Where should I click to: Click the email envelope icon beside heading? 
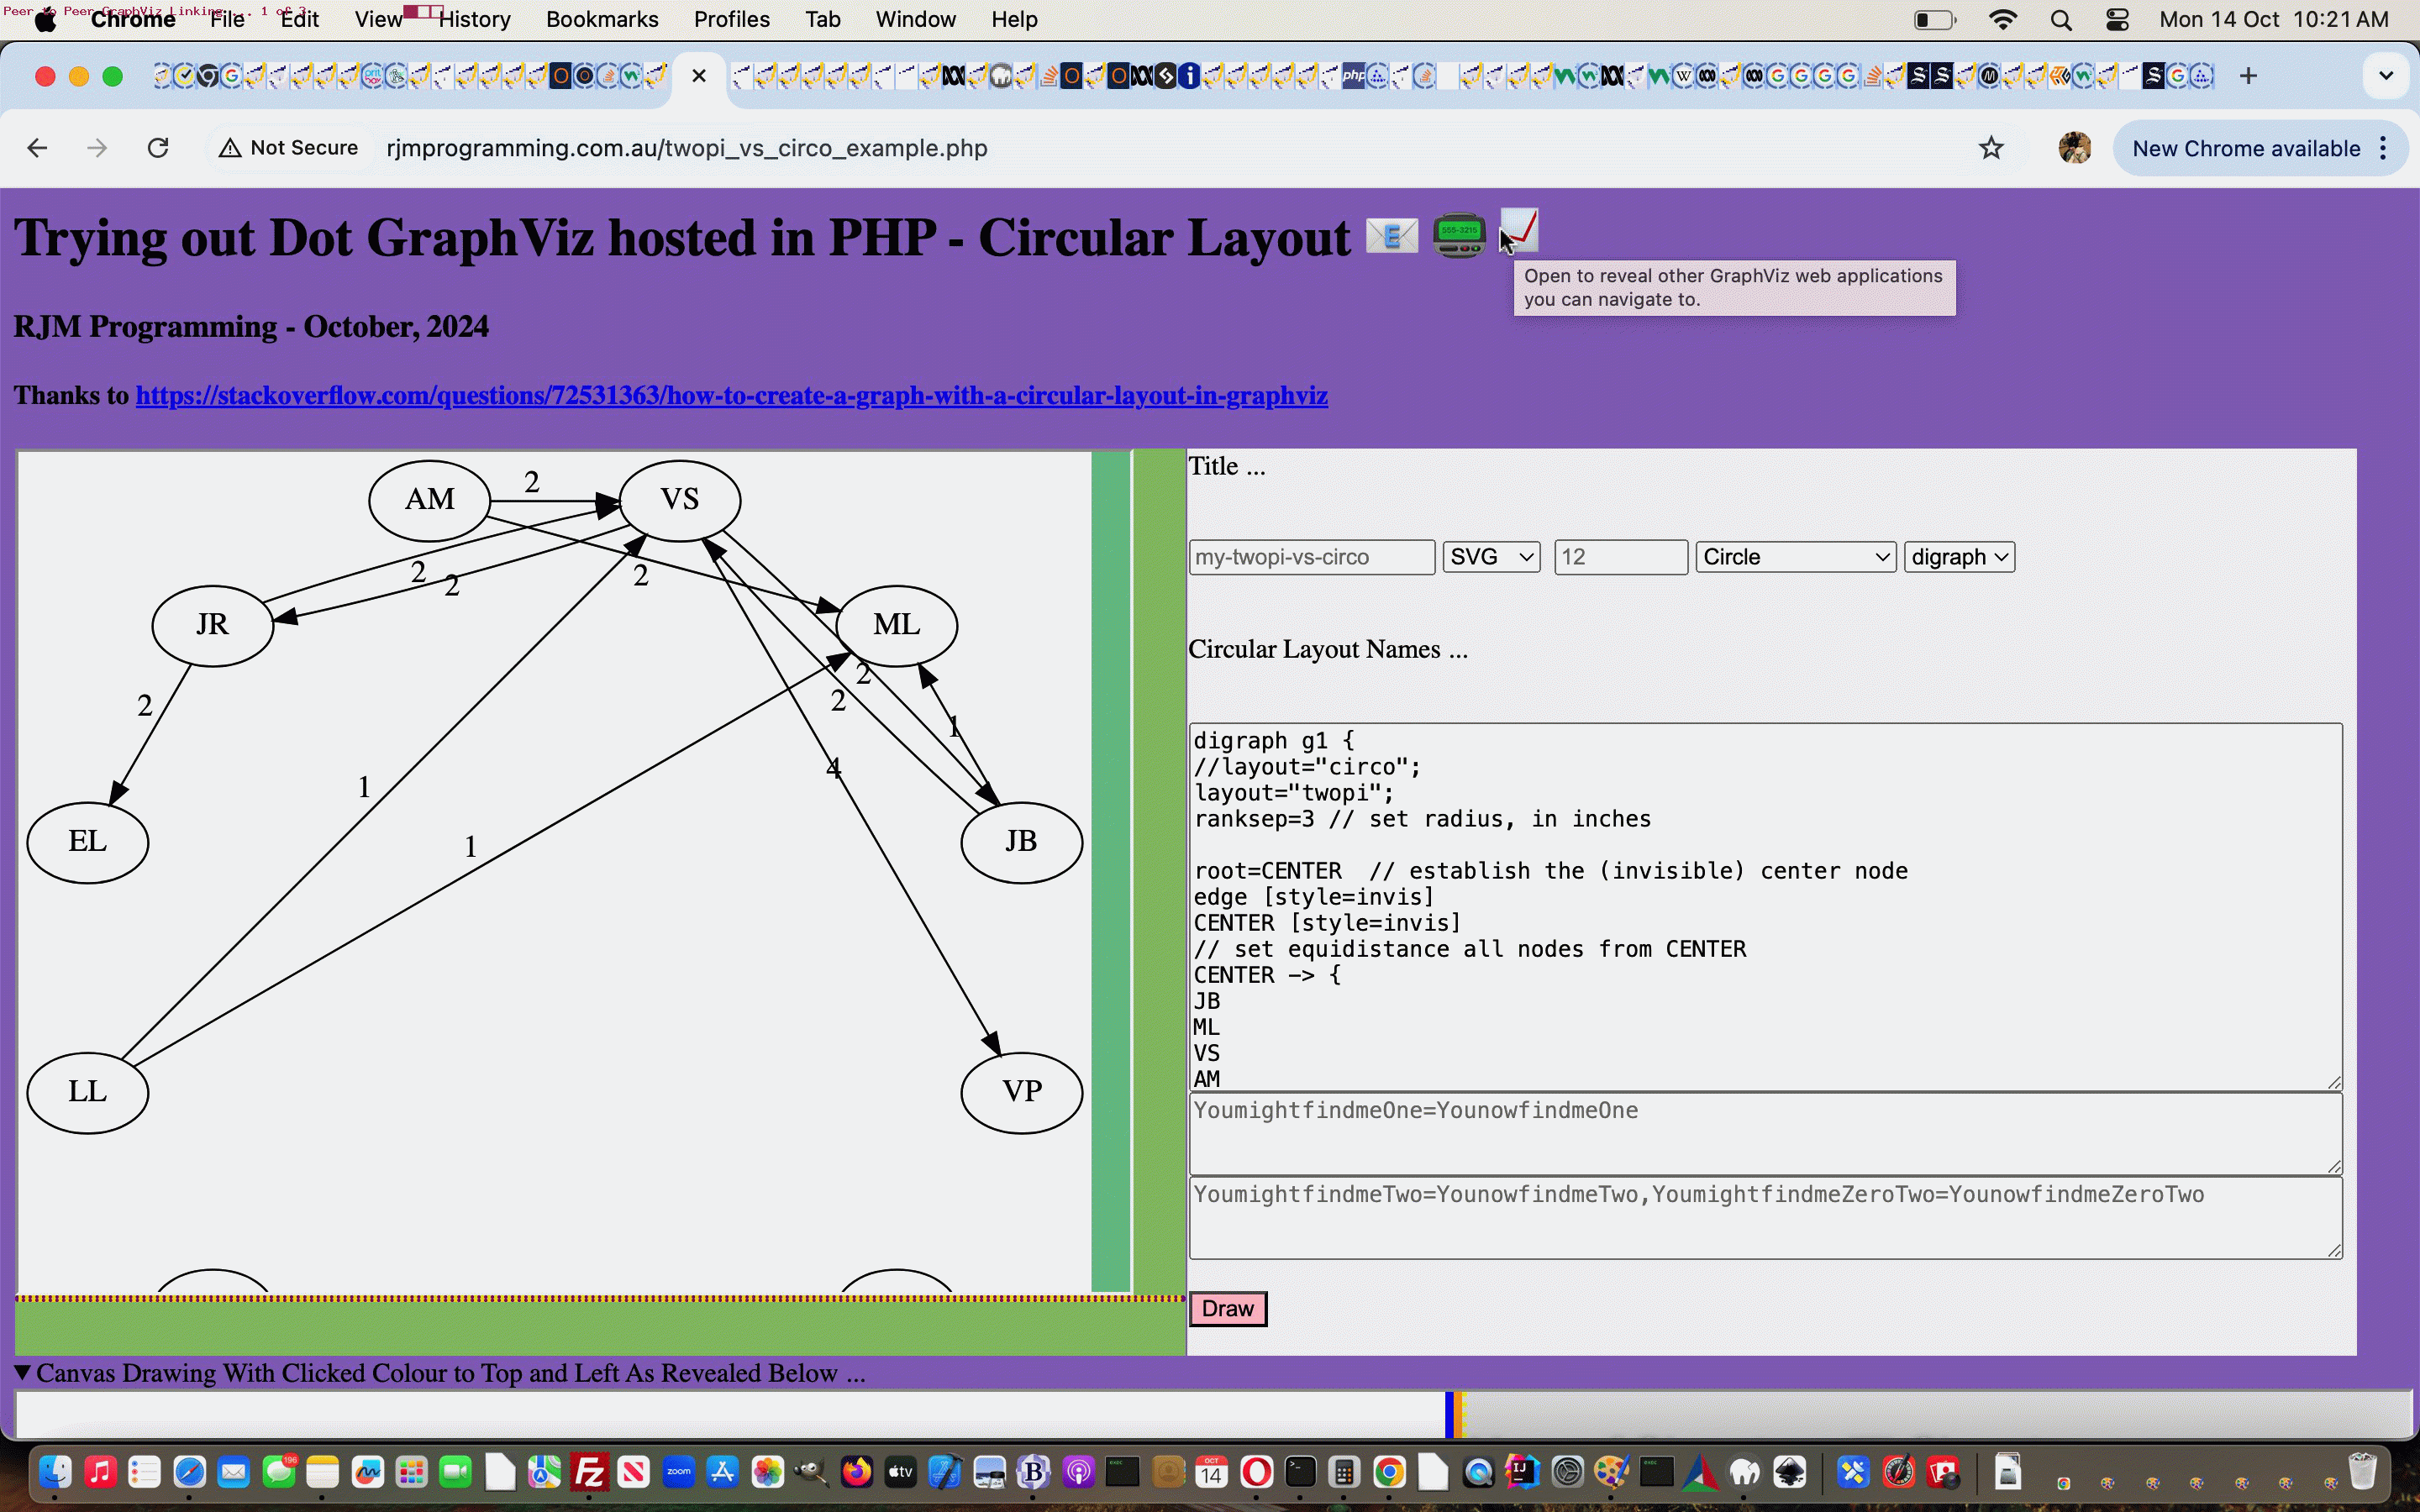click(1391, 237)
